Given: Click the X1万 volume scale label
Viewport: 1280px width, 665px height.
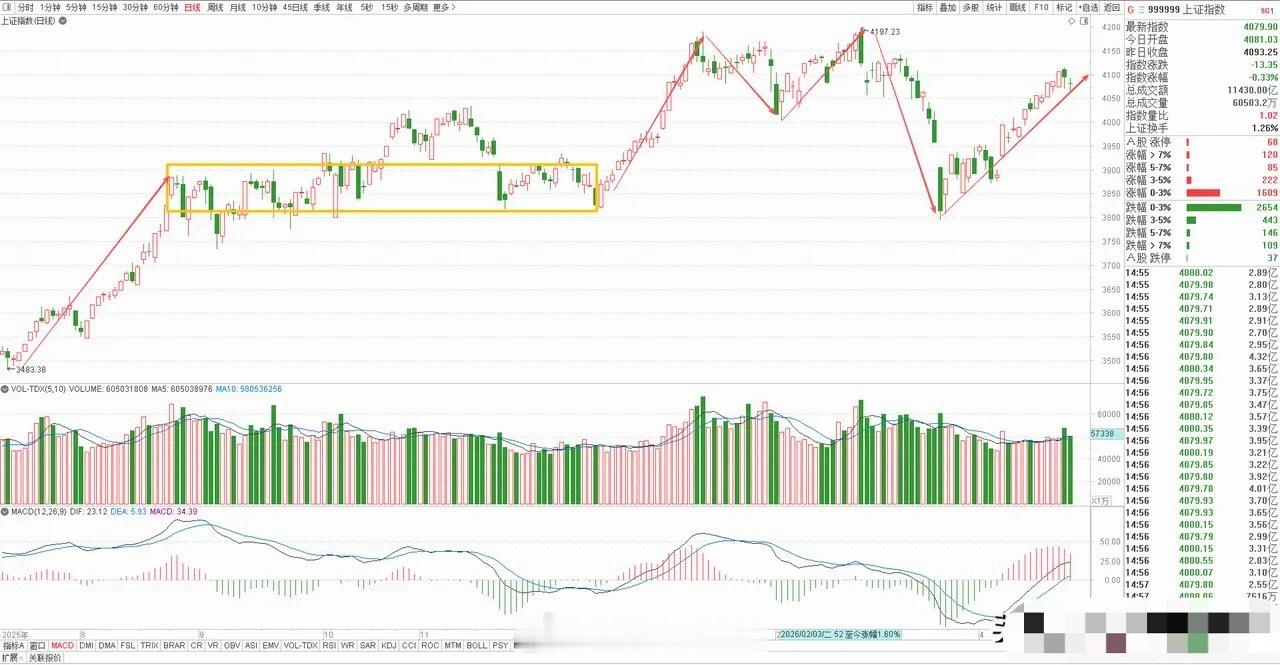Looking at the screenshot, I should (x=1099, y=500).
